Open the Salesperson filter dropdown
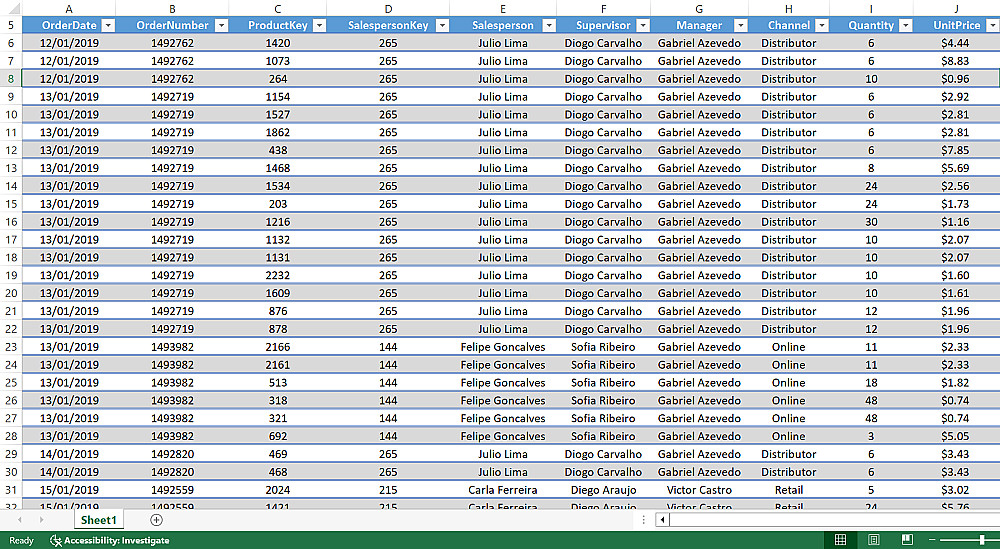Image resolution: width=1000 pixels, height=549 pixels. [548, 26]
